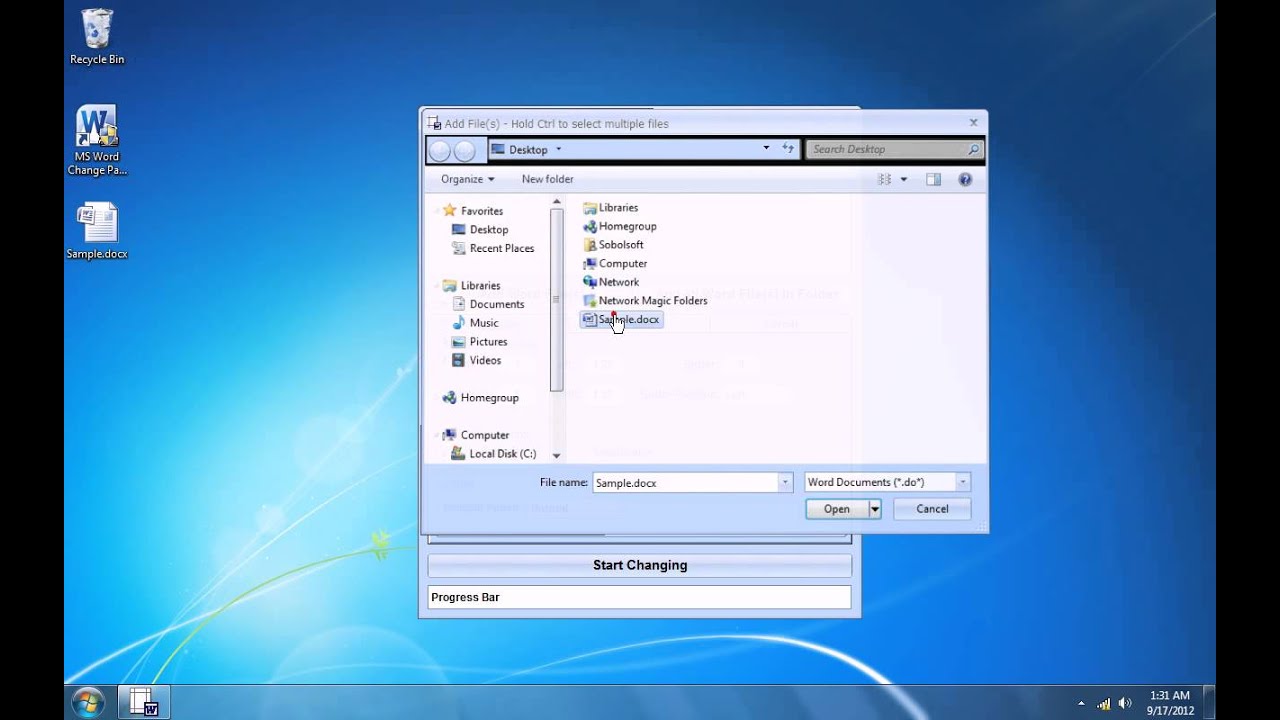Screen dimensions: 1280x720
Task: Click the network signal tray icon
Action: pyautogui.click(x=1104, y=703)
